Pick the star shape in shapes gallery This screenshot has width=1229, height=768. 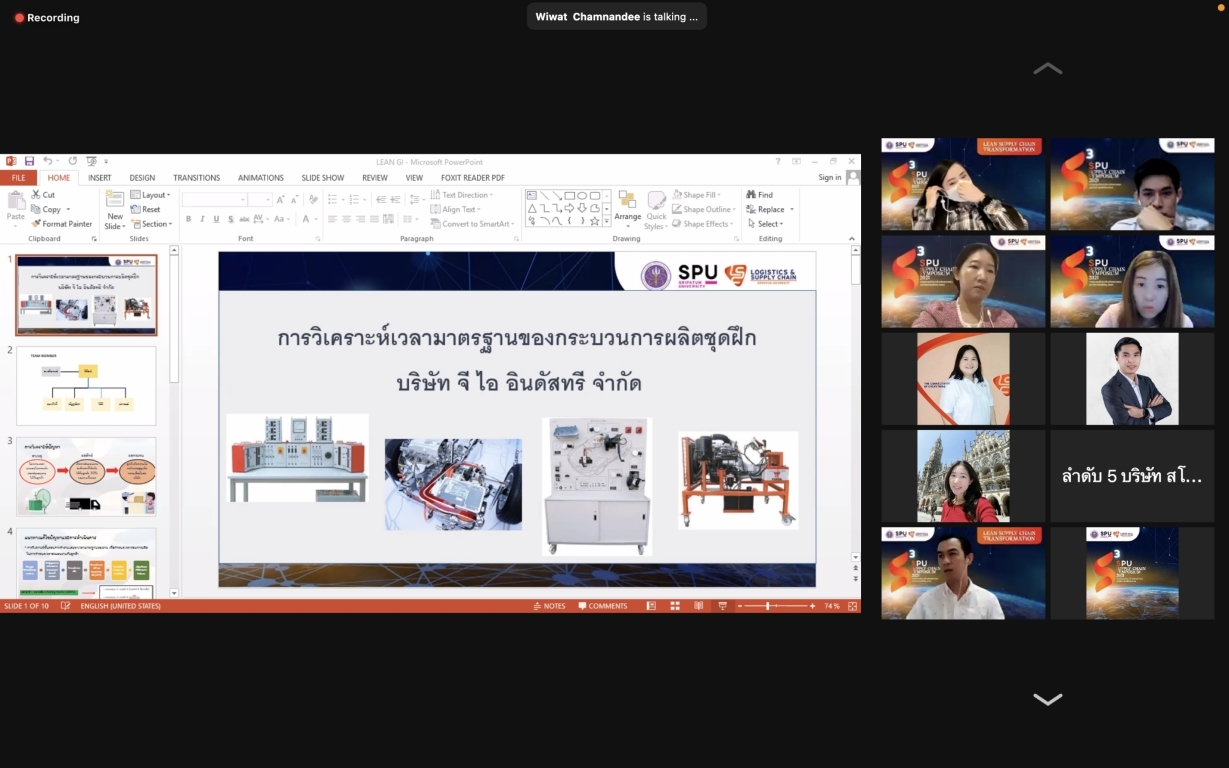pos(594,221)
